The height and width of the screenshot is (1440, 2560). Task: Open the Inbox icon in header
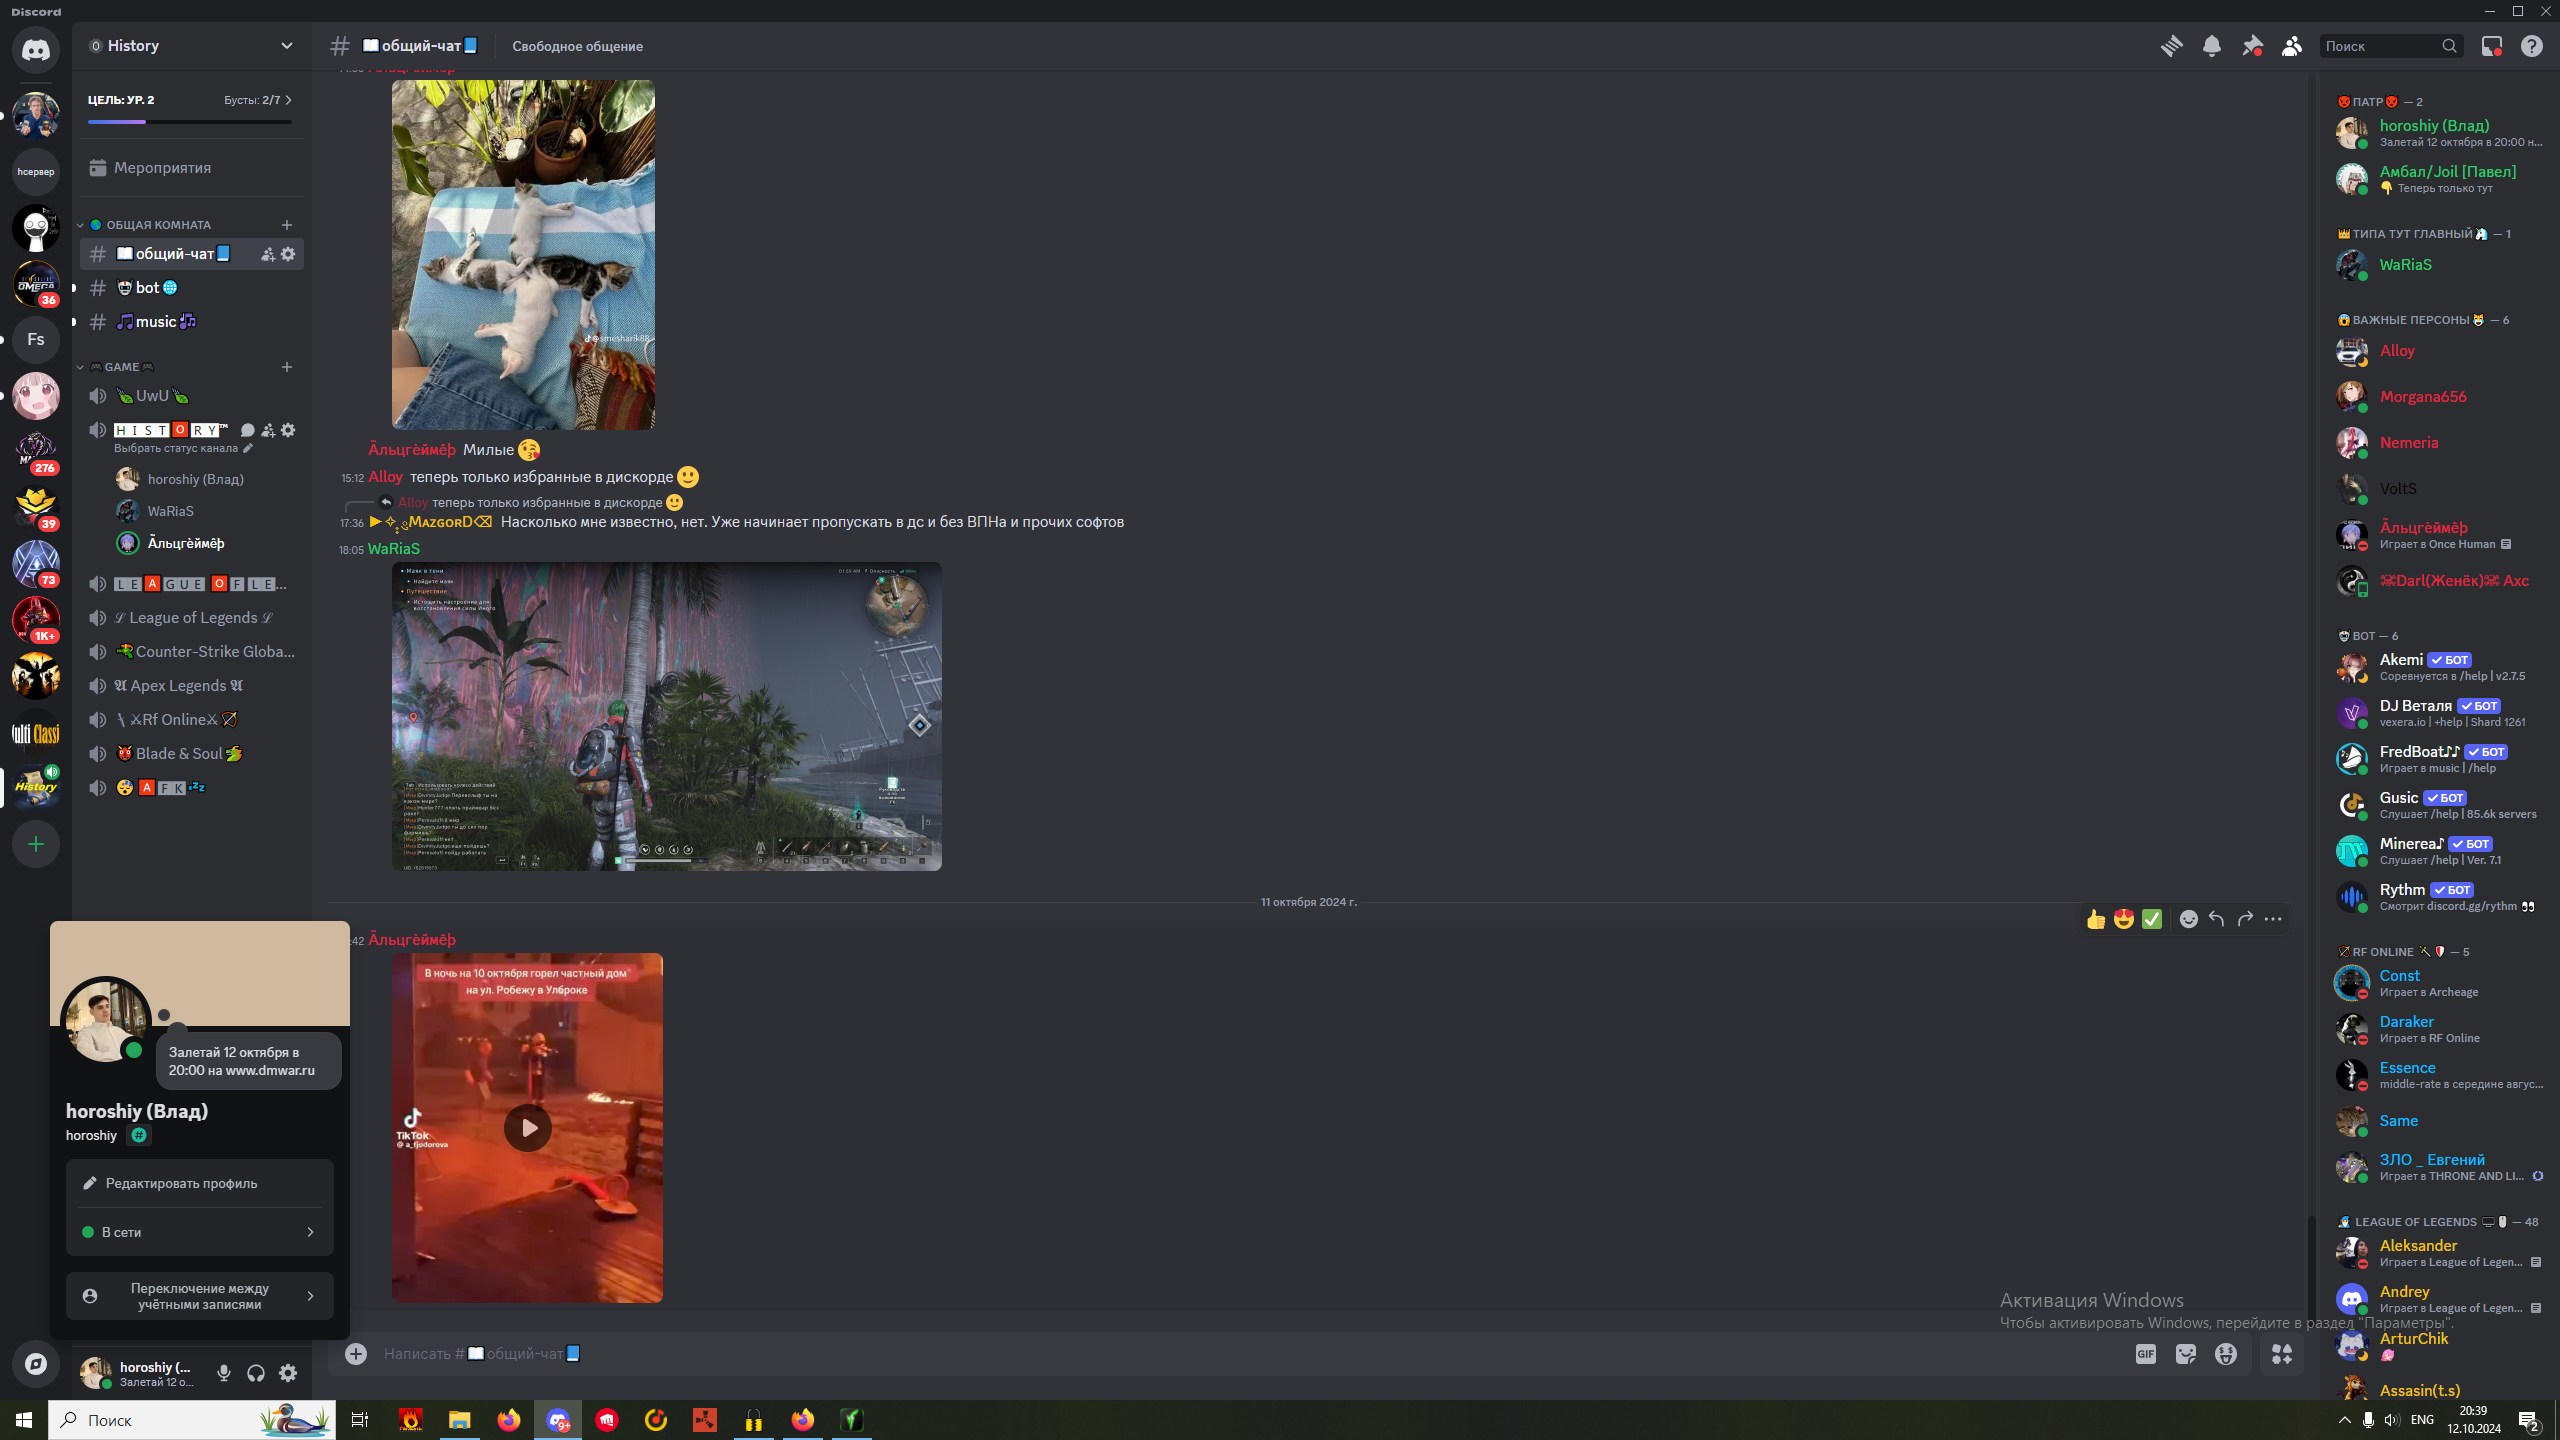(x=2491, y=46)
